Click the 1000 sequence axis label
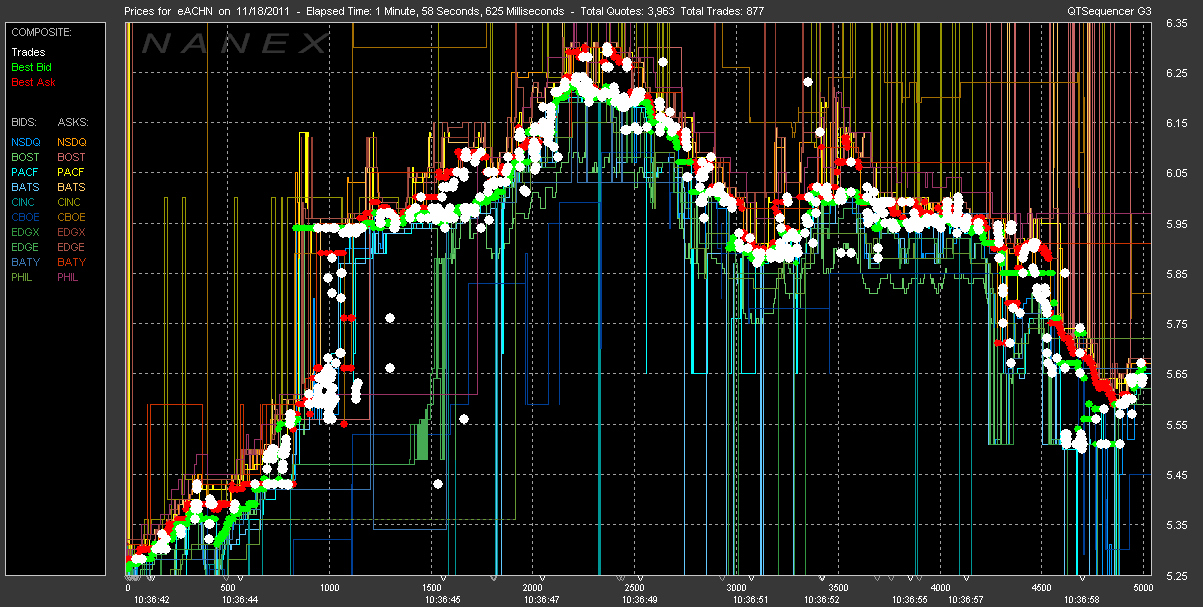The width and height of the screenshot is (1203, 607). (330, 587)
